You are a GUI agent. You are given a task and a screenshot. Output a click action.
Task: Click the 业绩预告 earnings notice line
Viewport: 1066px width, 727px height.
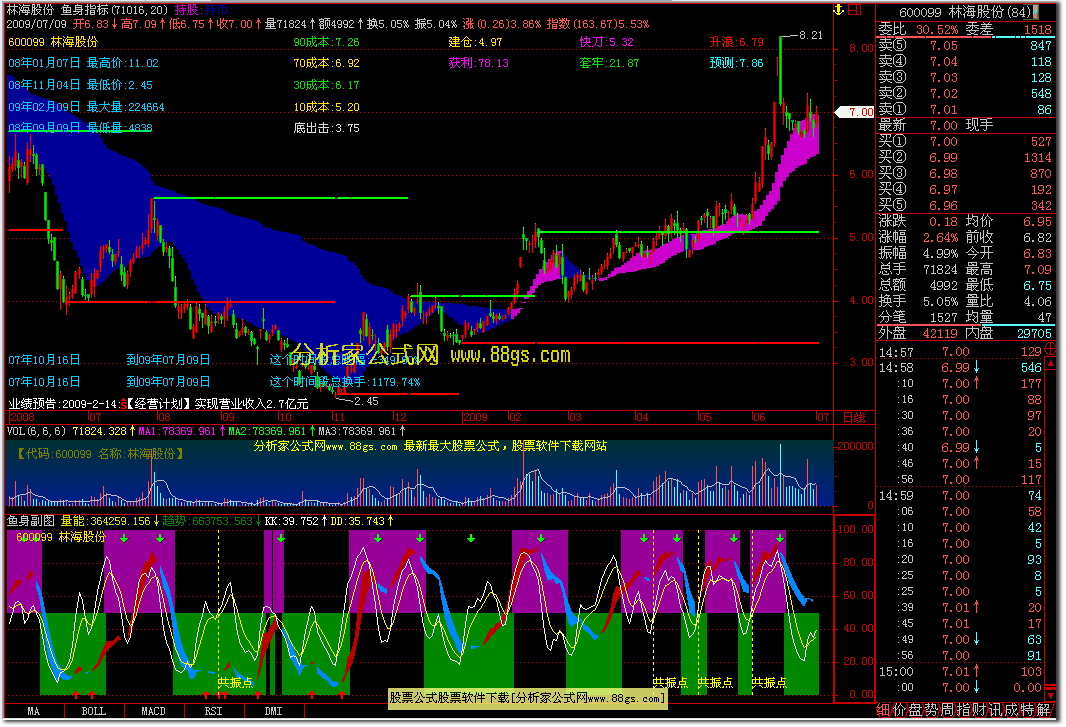[158, 403]
